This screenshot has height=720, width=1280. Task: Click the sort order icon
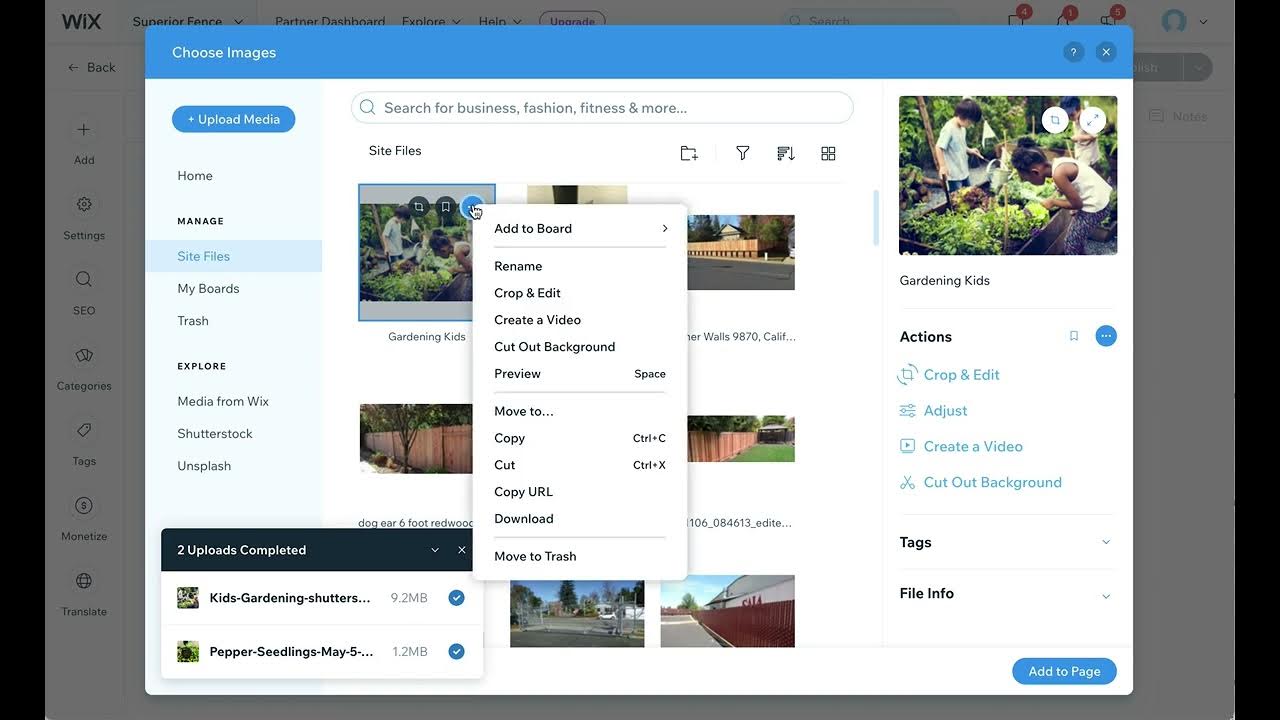click(786, 153)
